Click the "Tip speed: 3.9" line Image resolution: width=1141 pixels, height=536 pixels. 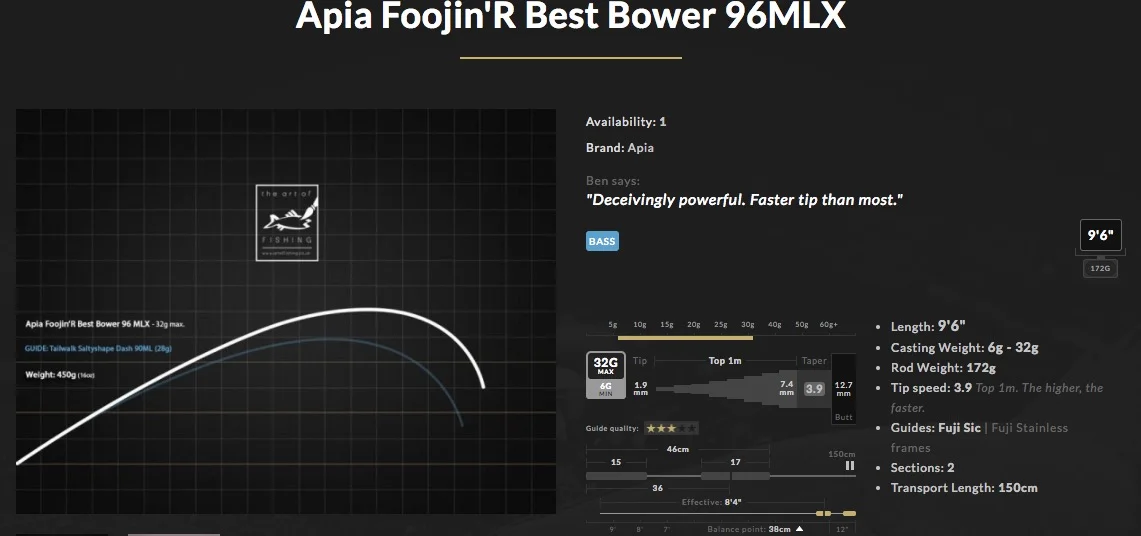click(931, 388)
